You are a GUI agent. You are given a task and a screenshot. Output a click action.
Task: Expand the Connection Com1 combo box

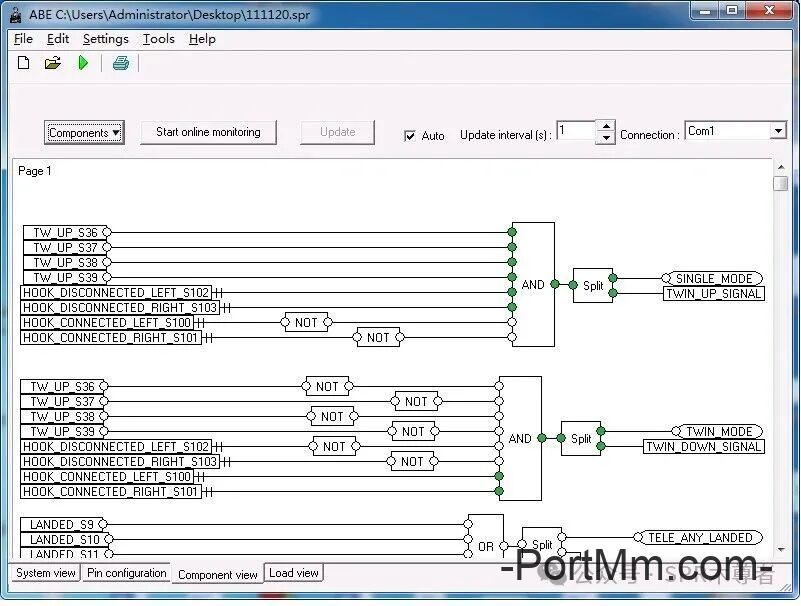pyautogui.click(x=778, y=131)
